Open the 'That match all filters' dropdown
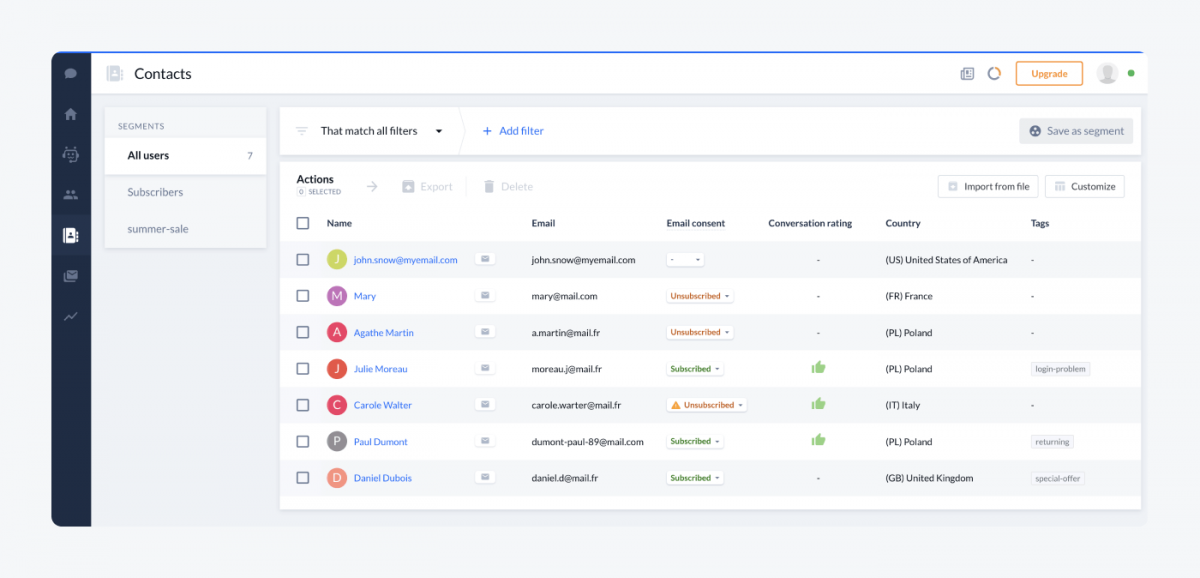 [381, 131]
